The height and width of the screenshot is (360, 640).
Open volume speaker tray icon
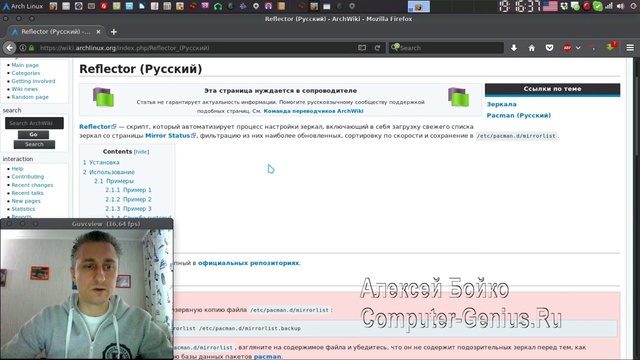pyautogui.click(x=621, y=6)
